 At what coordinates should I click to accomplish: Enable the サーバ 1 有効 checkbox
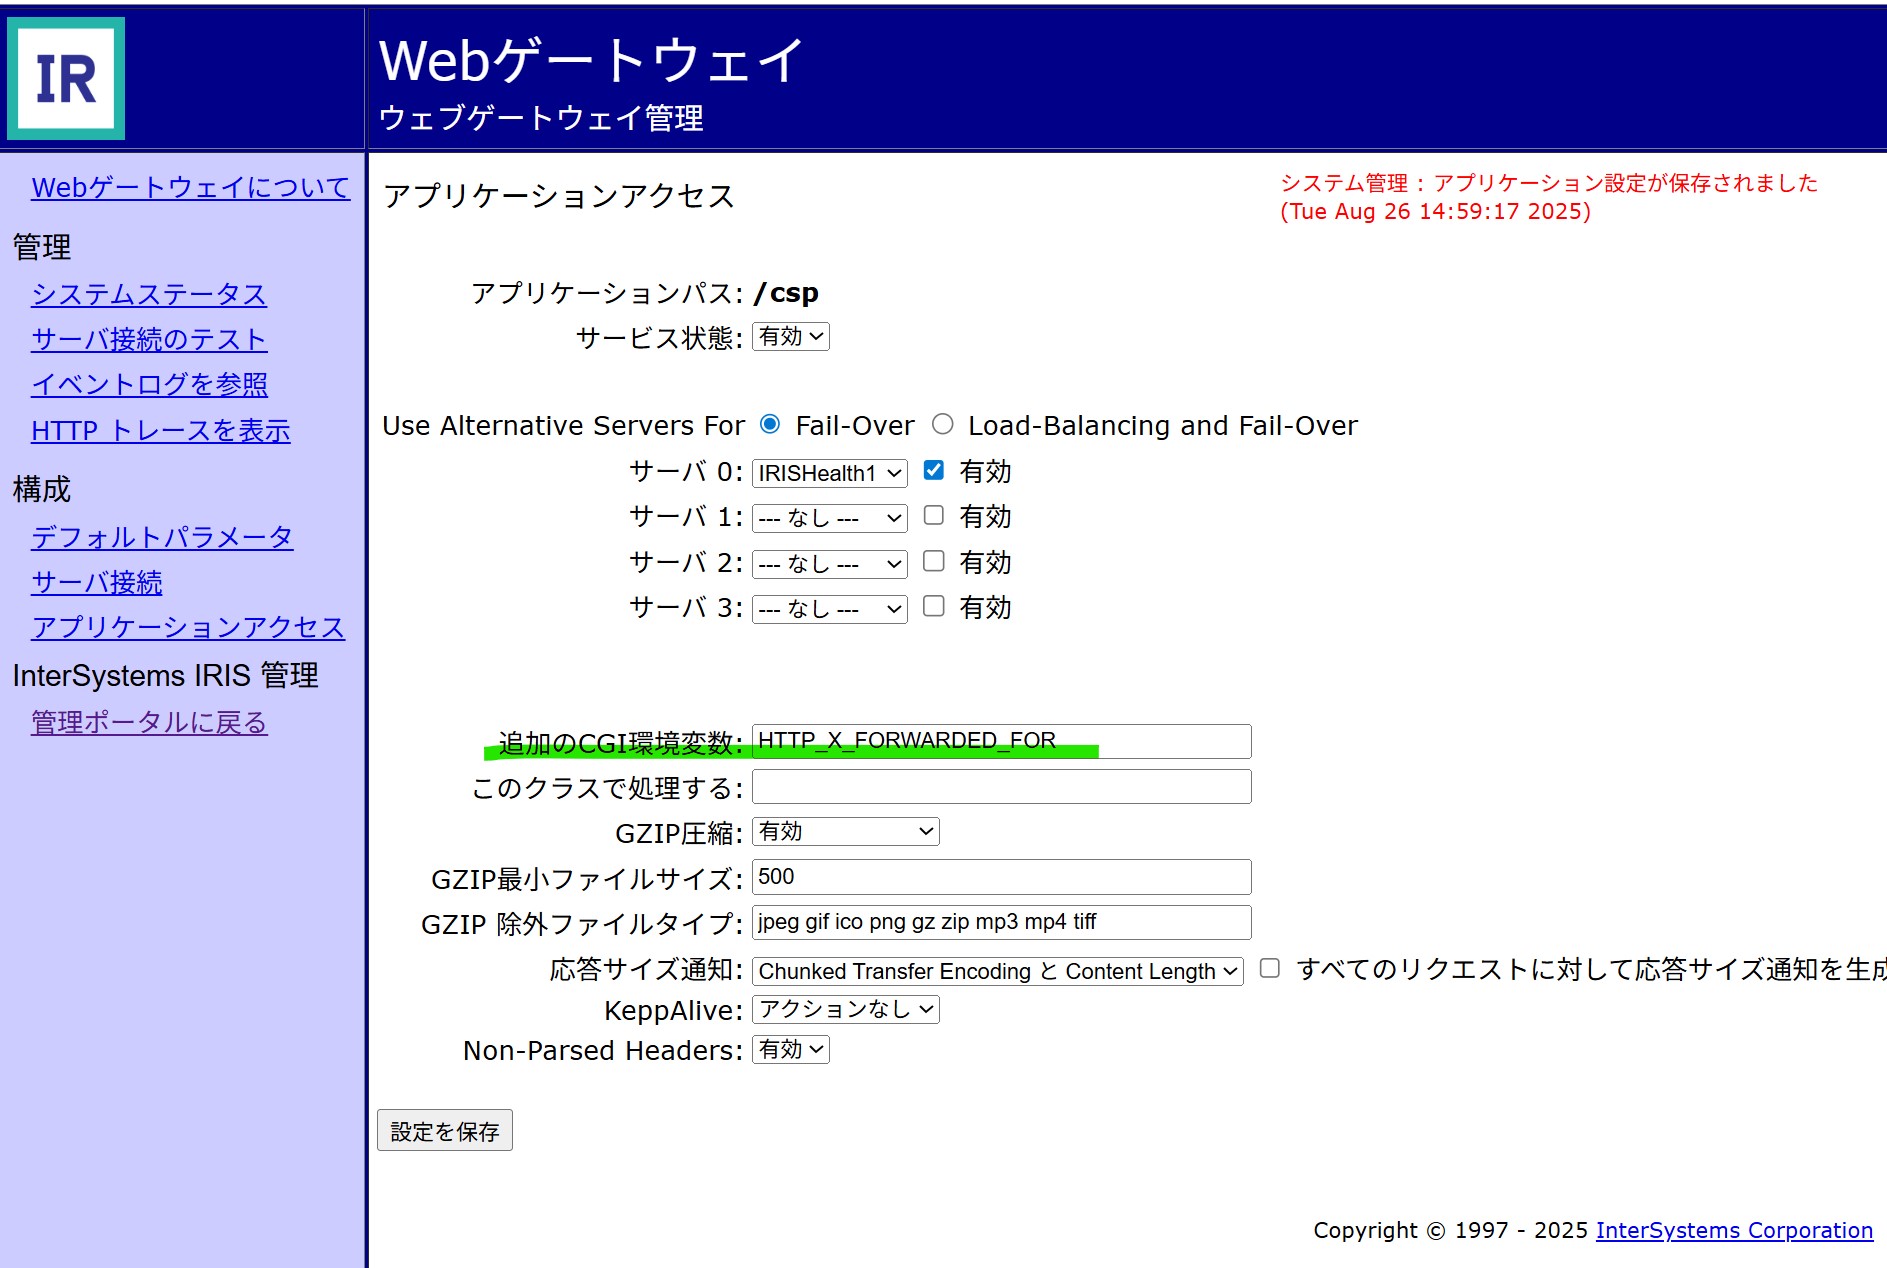pyautogui.click(x=933, y=515)
